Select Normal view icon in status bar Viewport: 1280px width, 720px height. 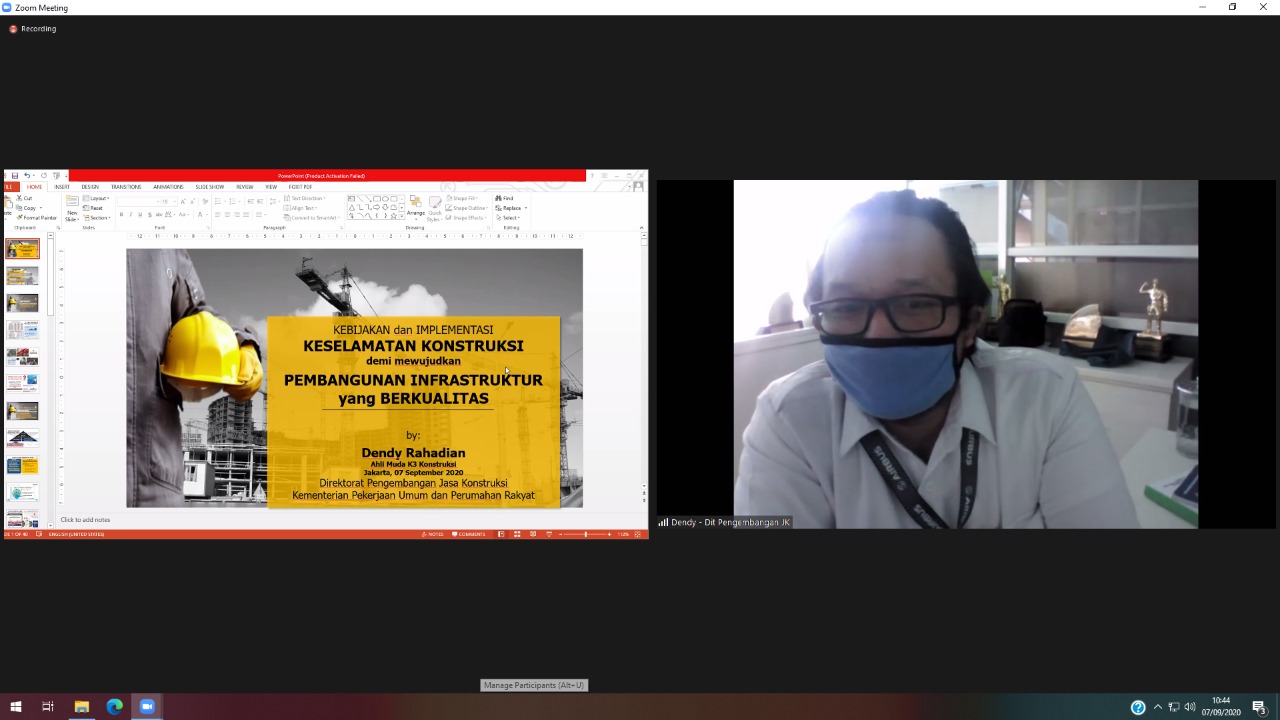click(501, 534)
